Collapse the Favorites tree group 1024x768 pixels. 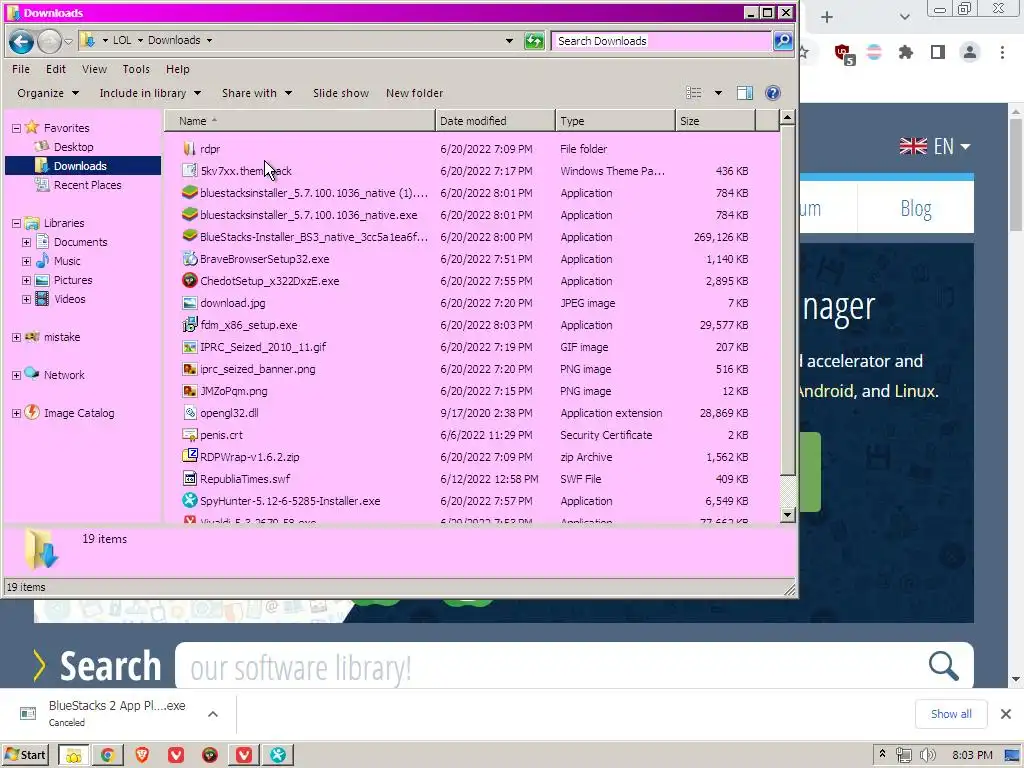(16, 129)
